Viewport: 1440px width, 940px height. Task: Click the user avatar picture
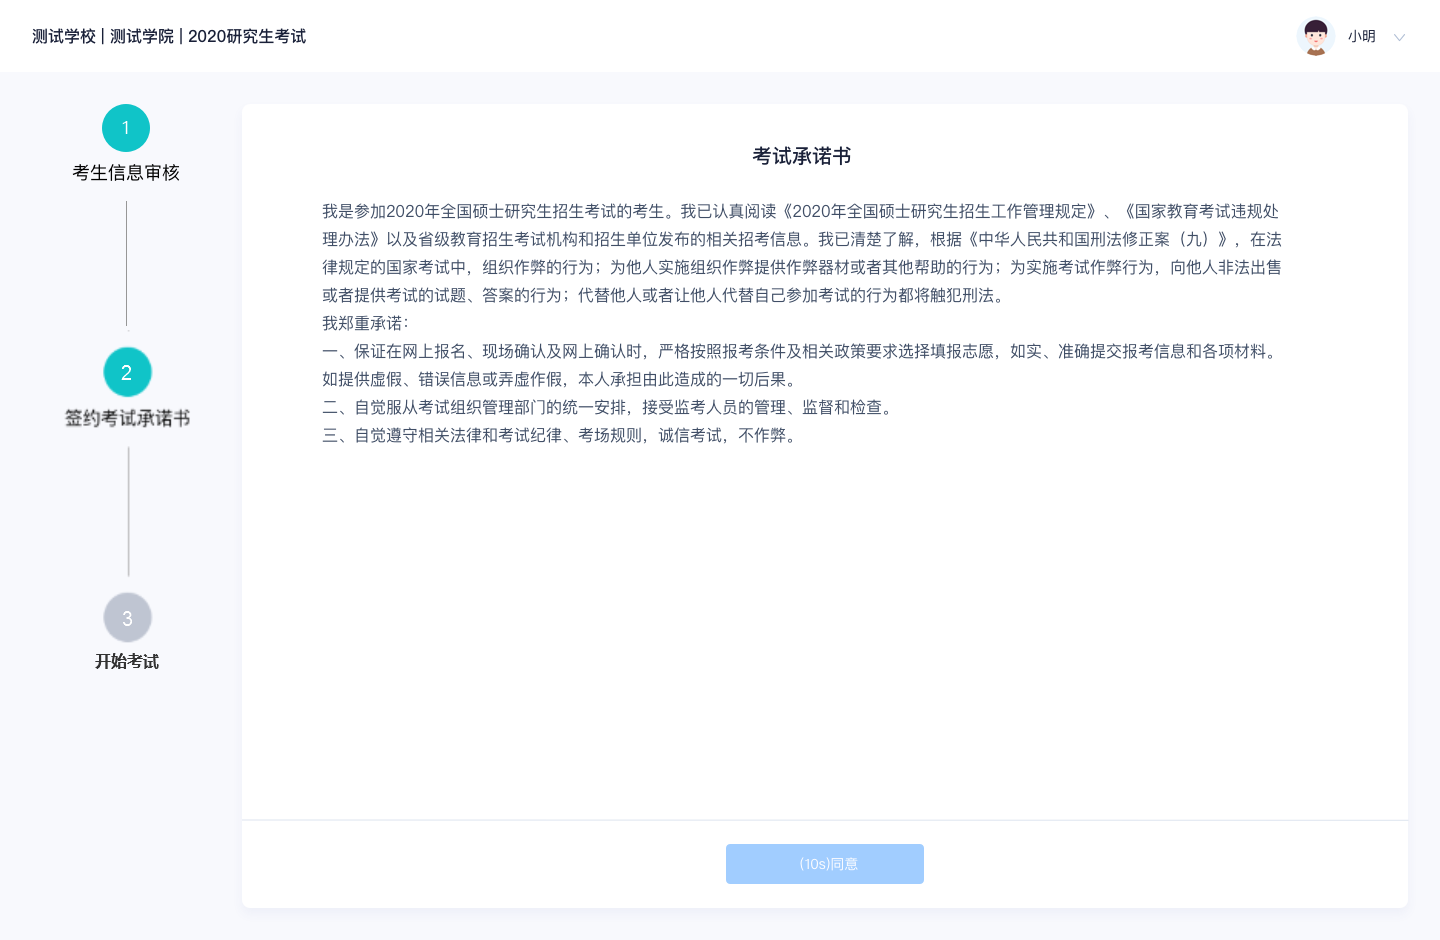(x=1315, y=37)
